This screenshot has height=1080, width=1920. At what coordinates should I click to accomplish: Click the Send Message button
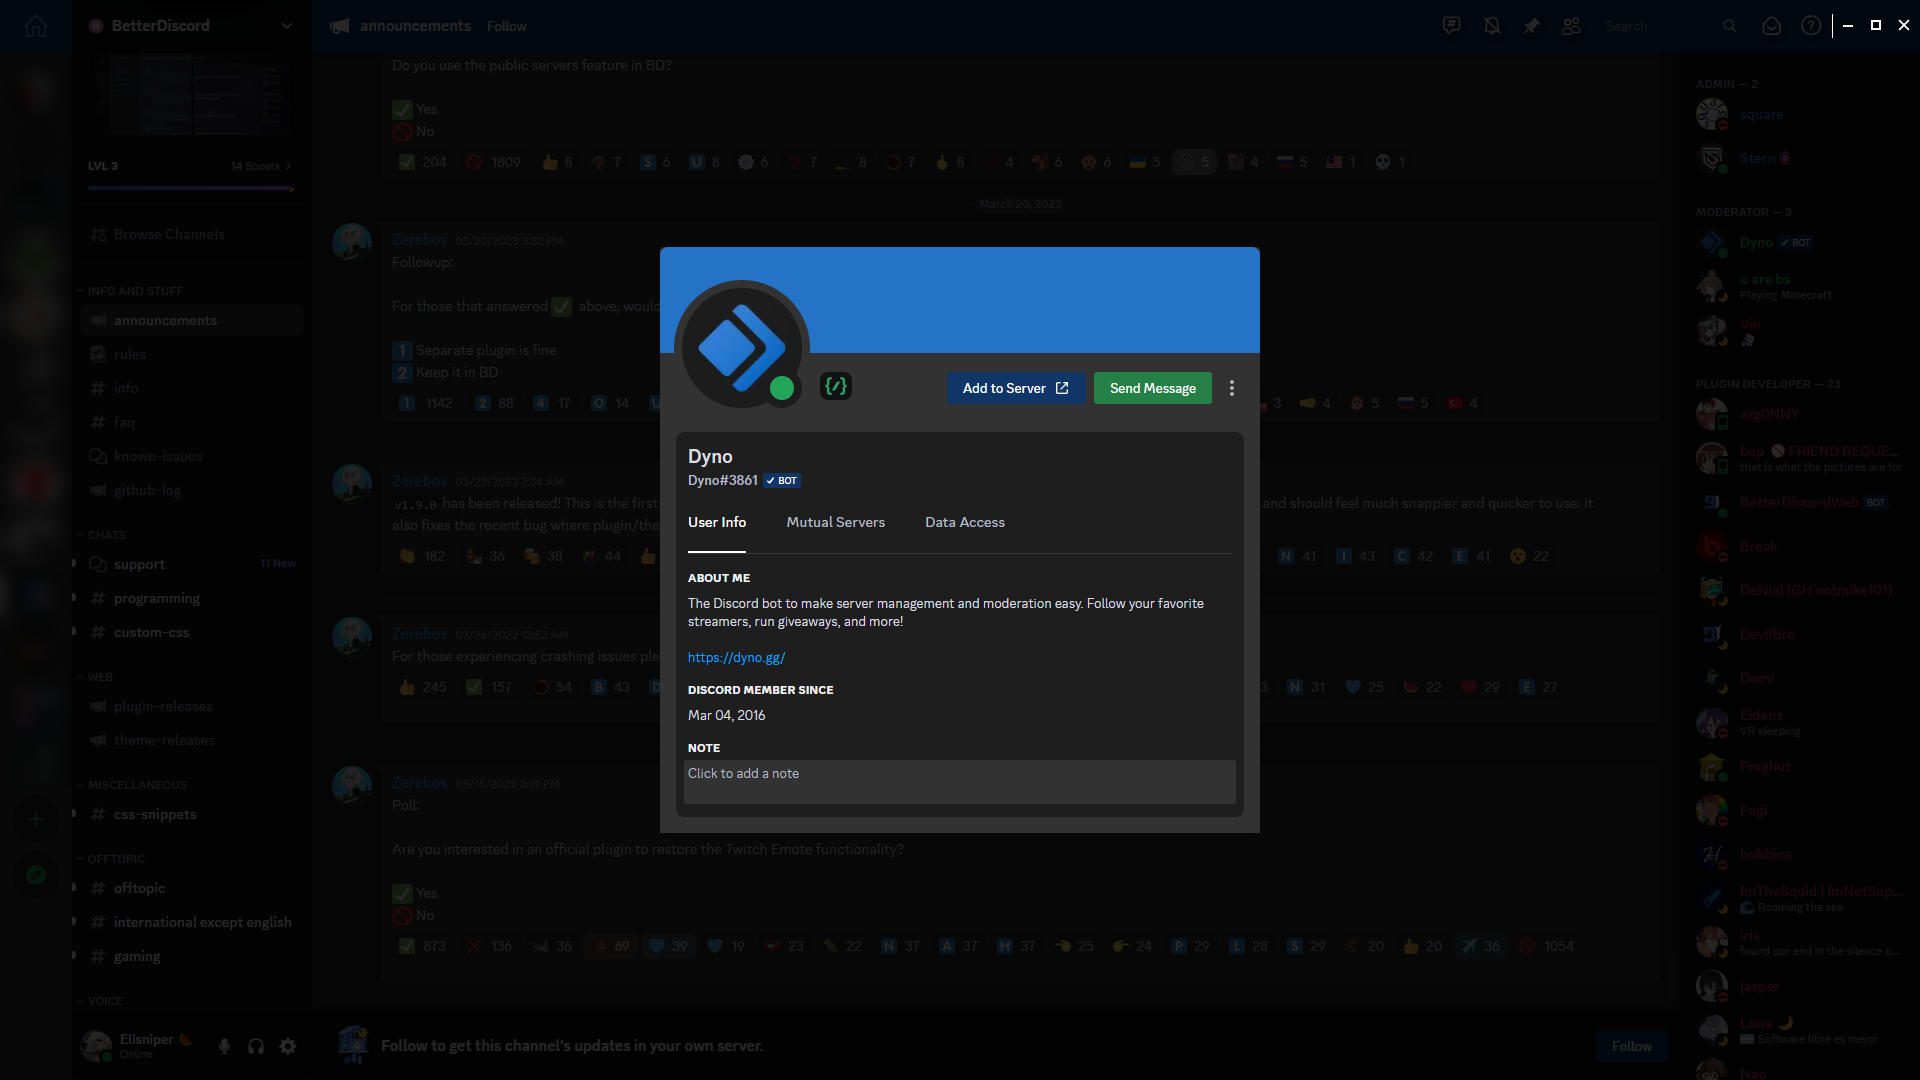[1152, 388]
